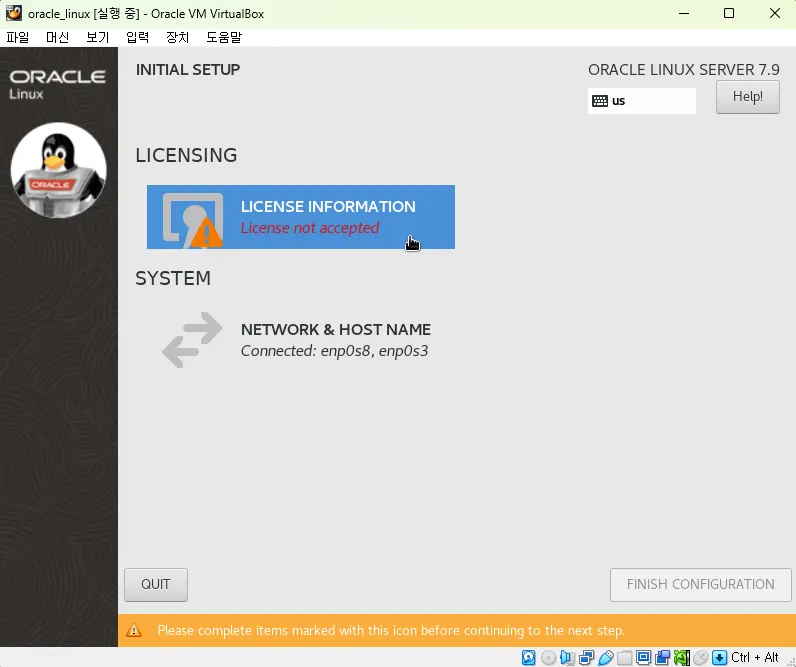Click the keyboard icon beside us
The image size is (796, 667).
click(x=600, y=101)
